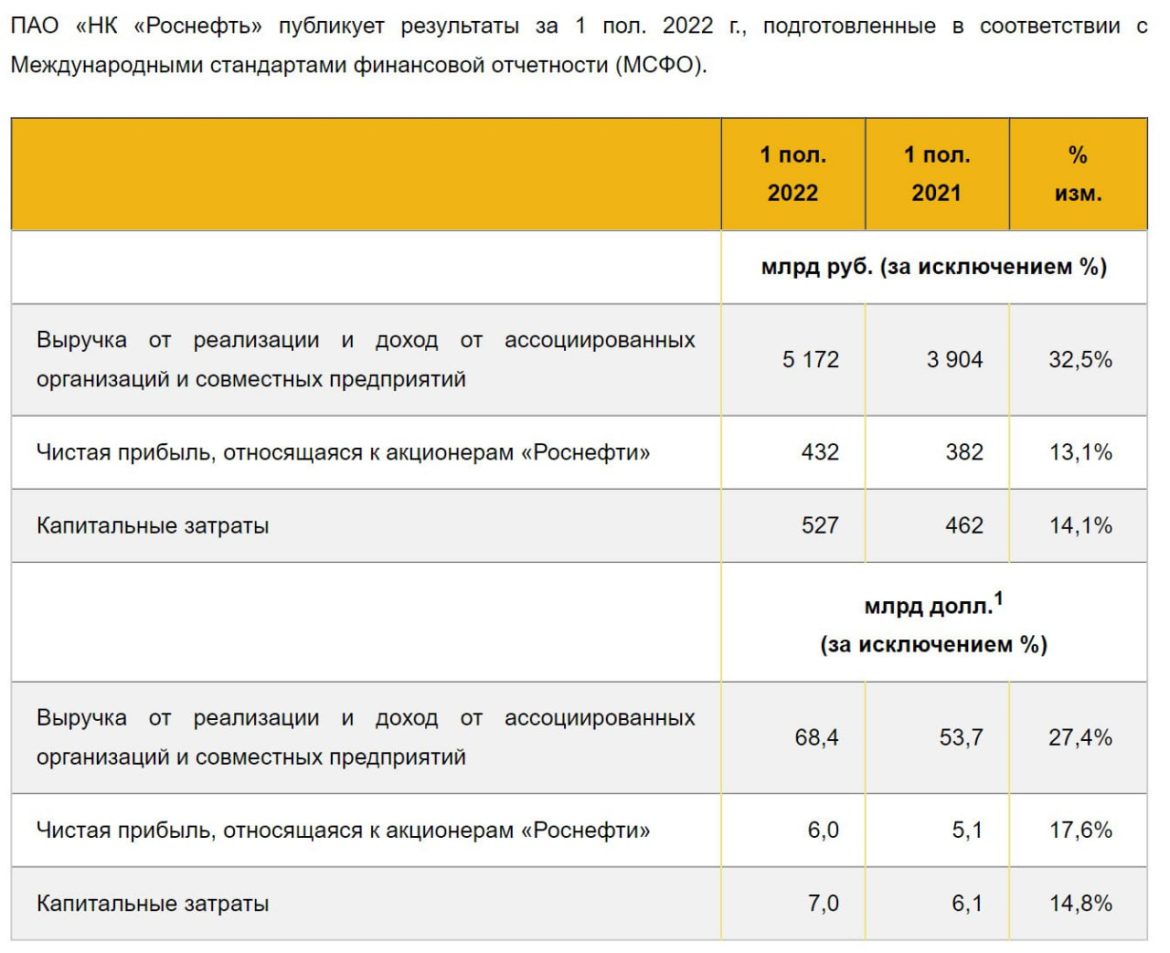
Task: Click the intro paragraph about ПАО «НК «Роснефть»
Action: pyautogui.click(x=578, y=46)
